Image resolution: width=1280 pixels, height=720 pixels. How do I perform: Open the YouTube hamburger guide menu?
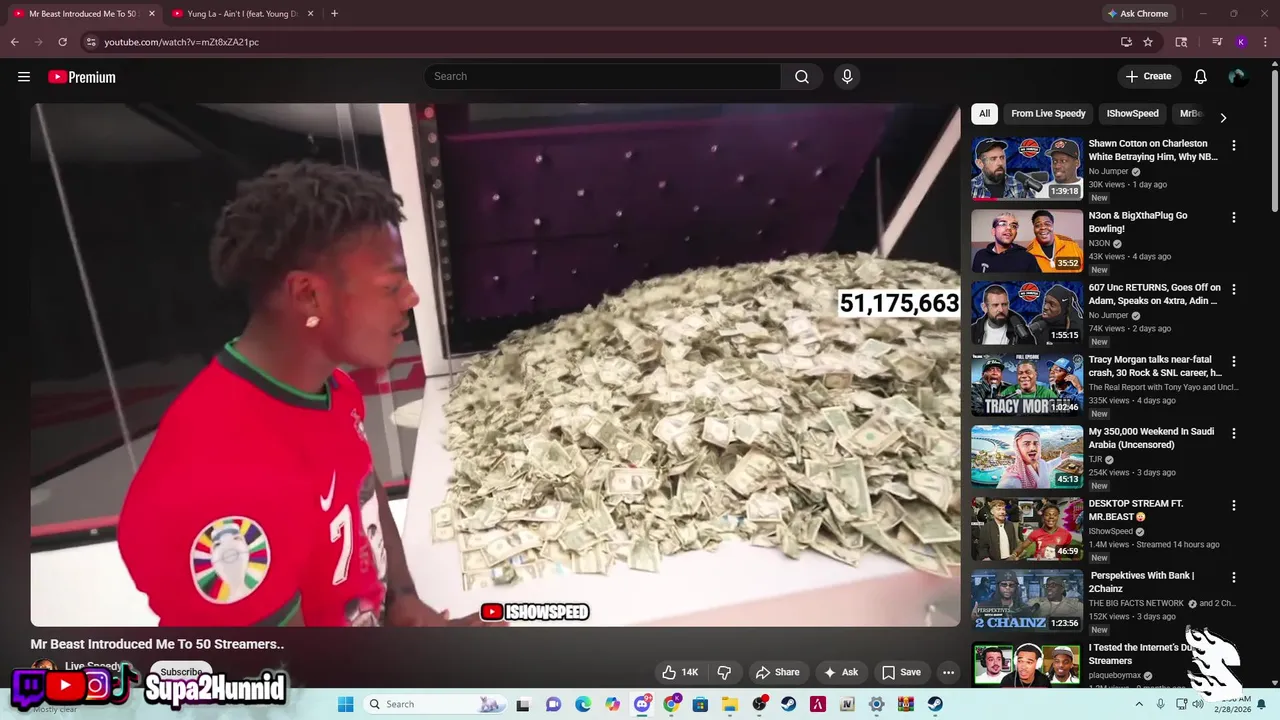pyautogui.click(x=24, y=76)
